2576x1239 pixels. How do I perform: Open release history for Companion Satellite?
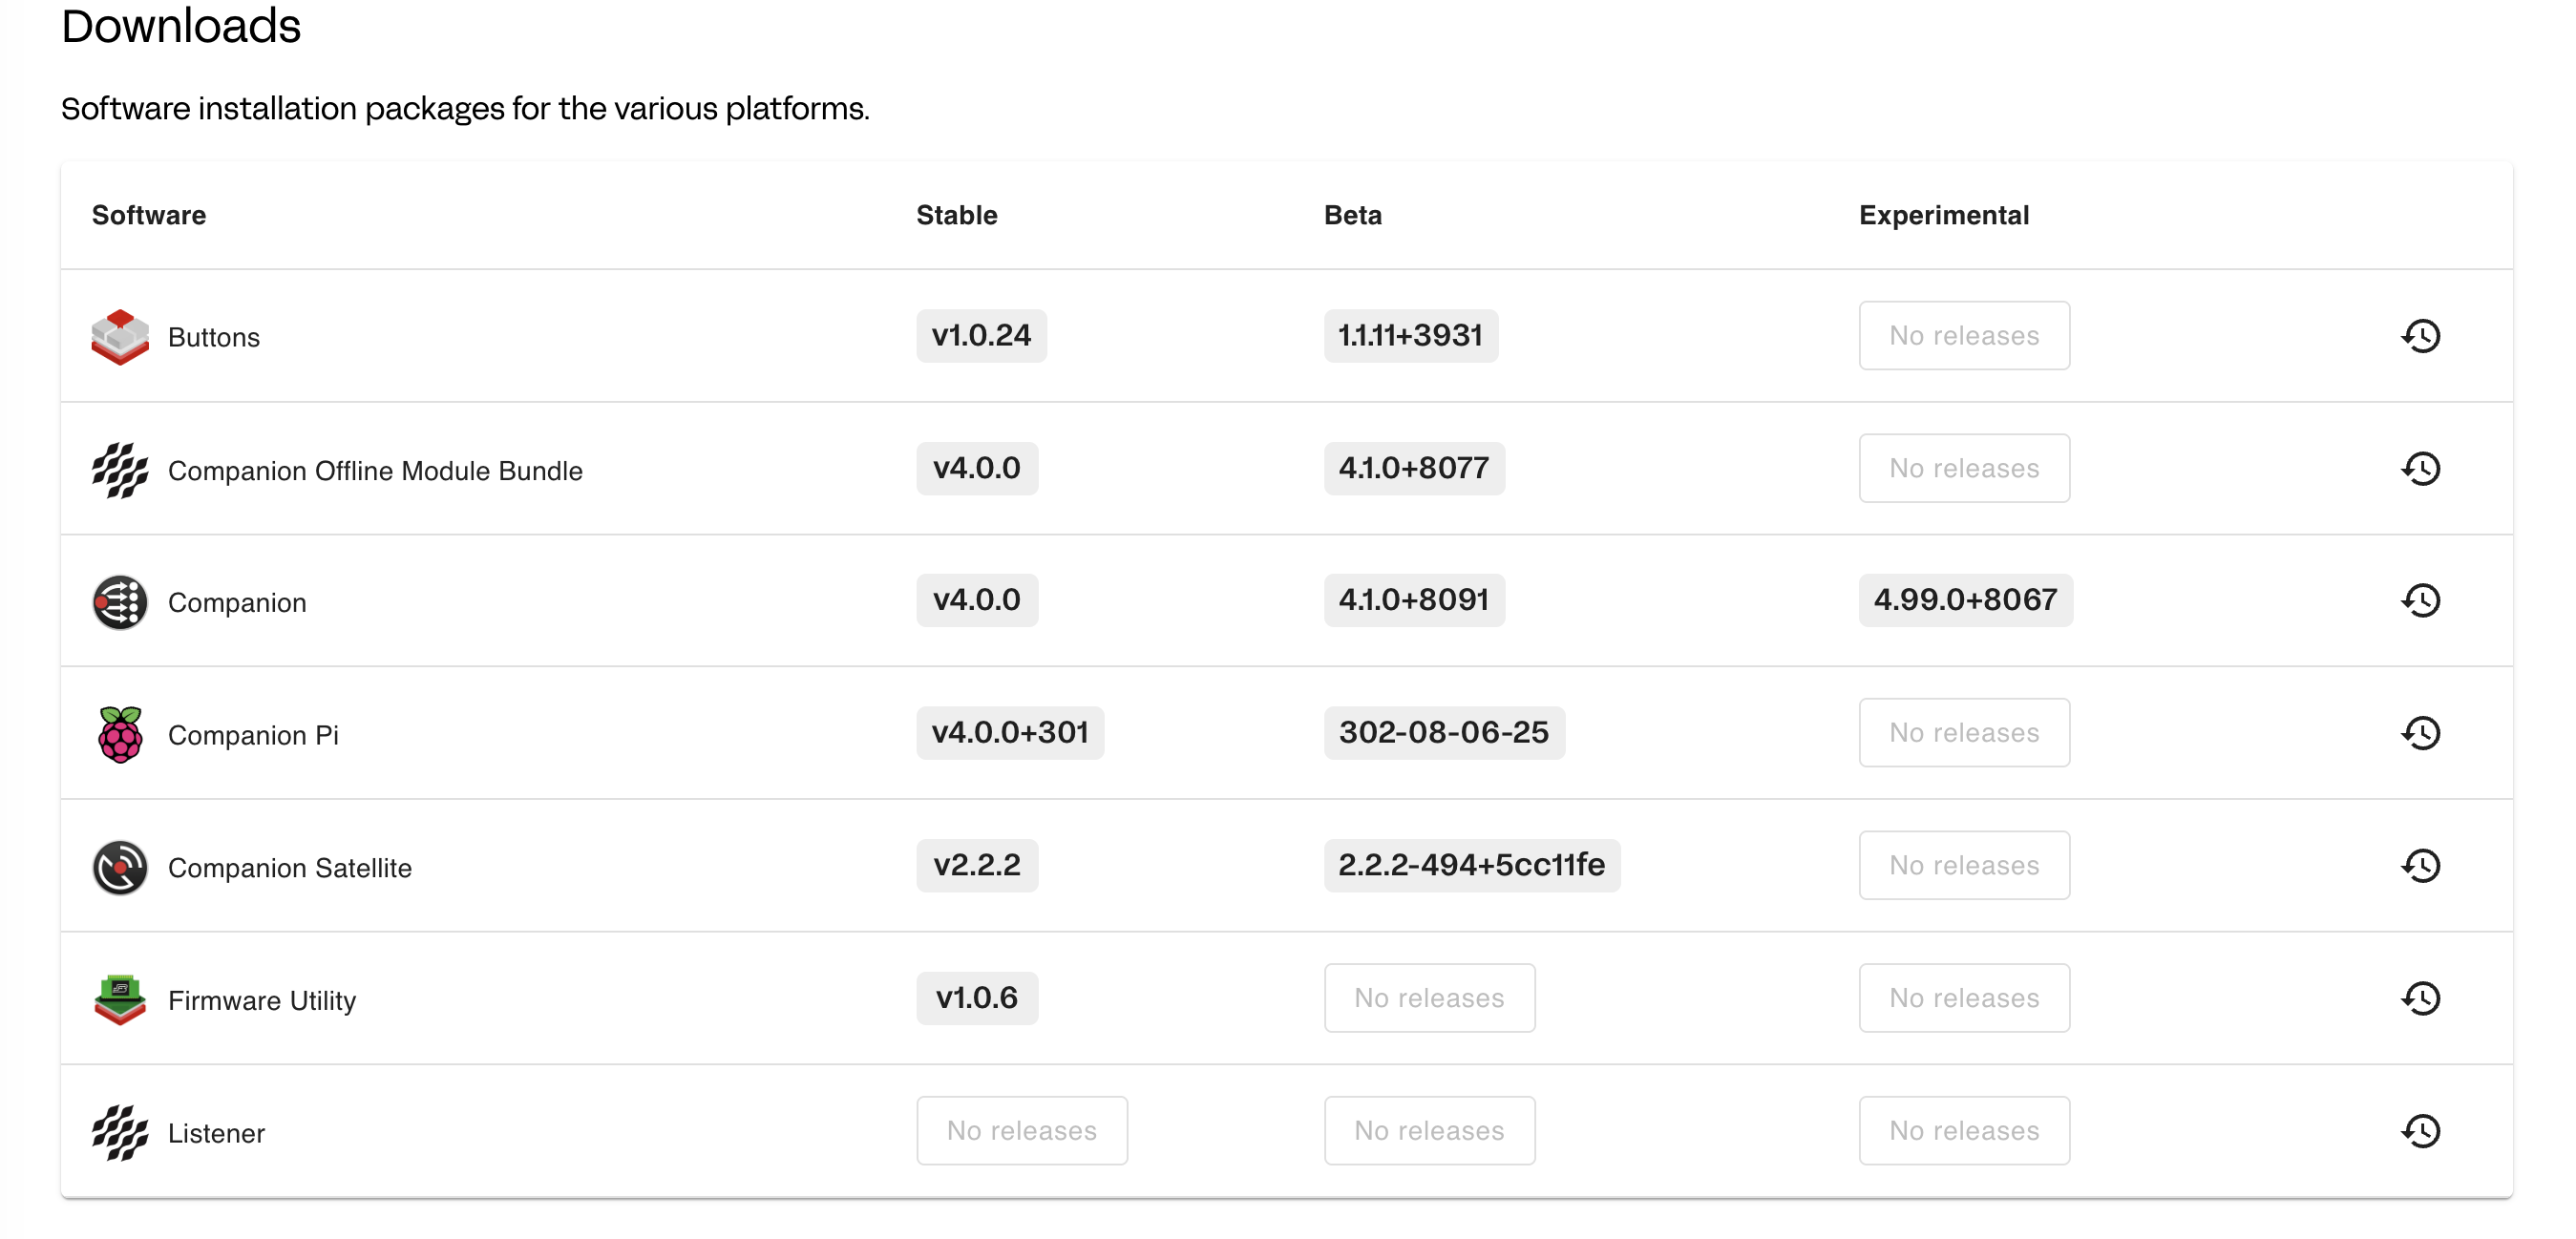tap(2420, 865)
